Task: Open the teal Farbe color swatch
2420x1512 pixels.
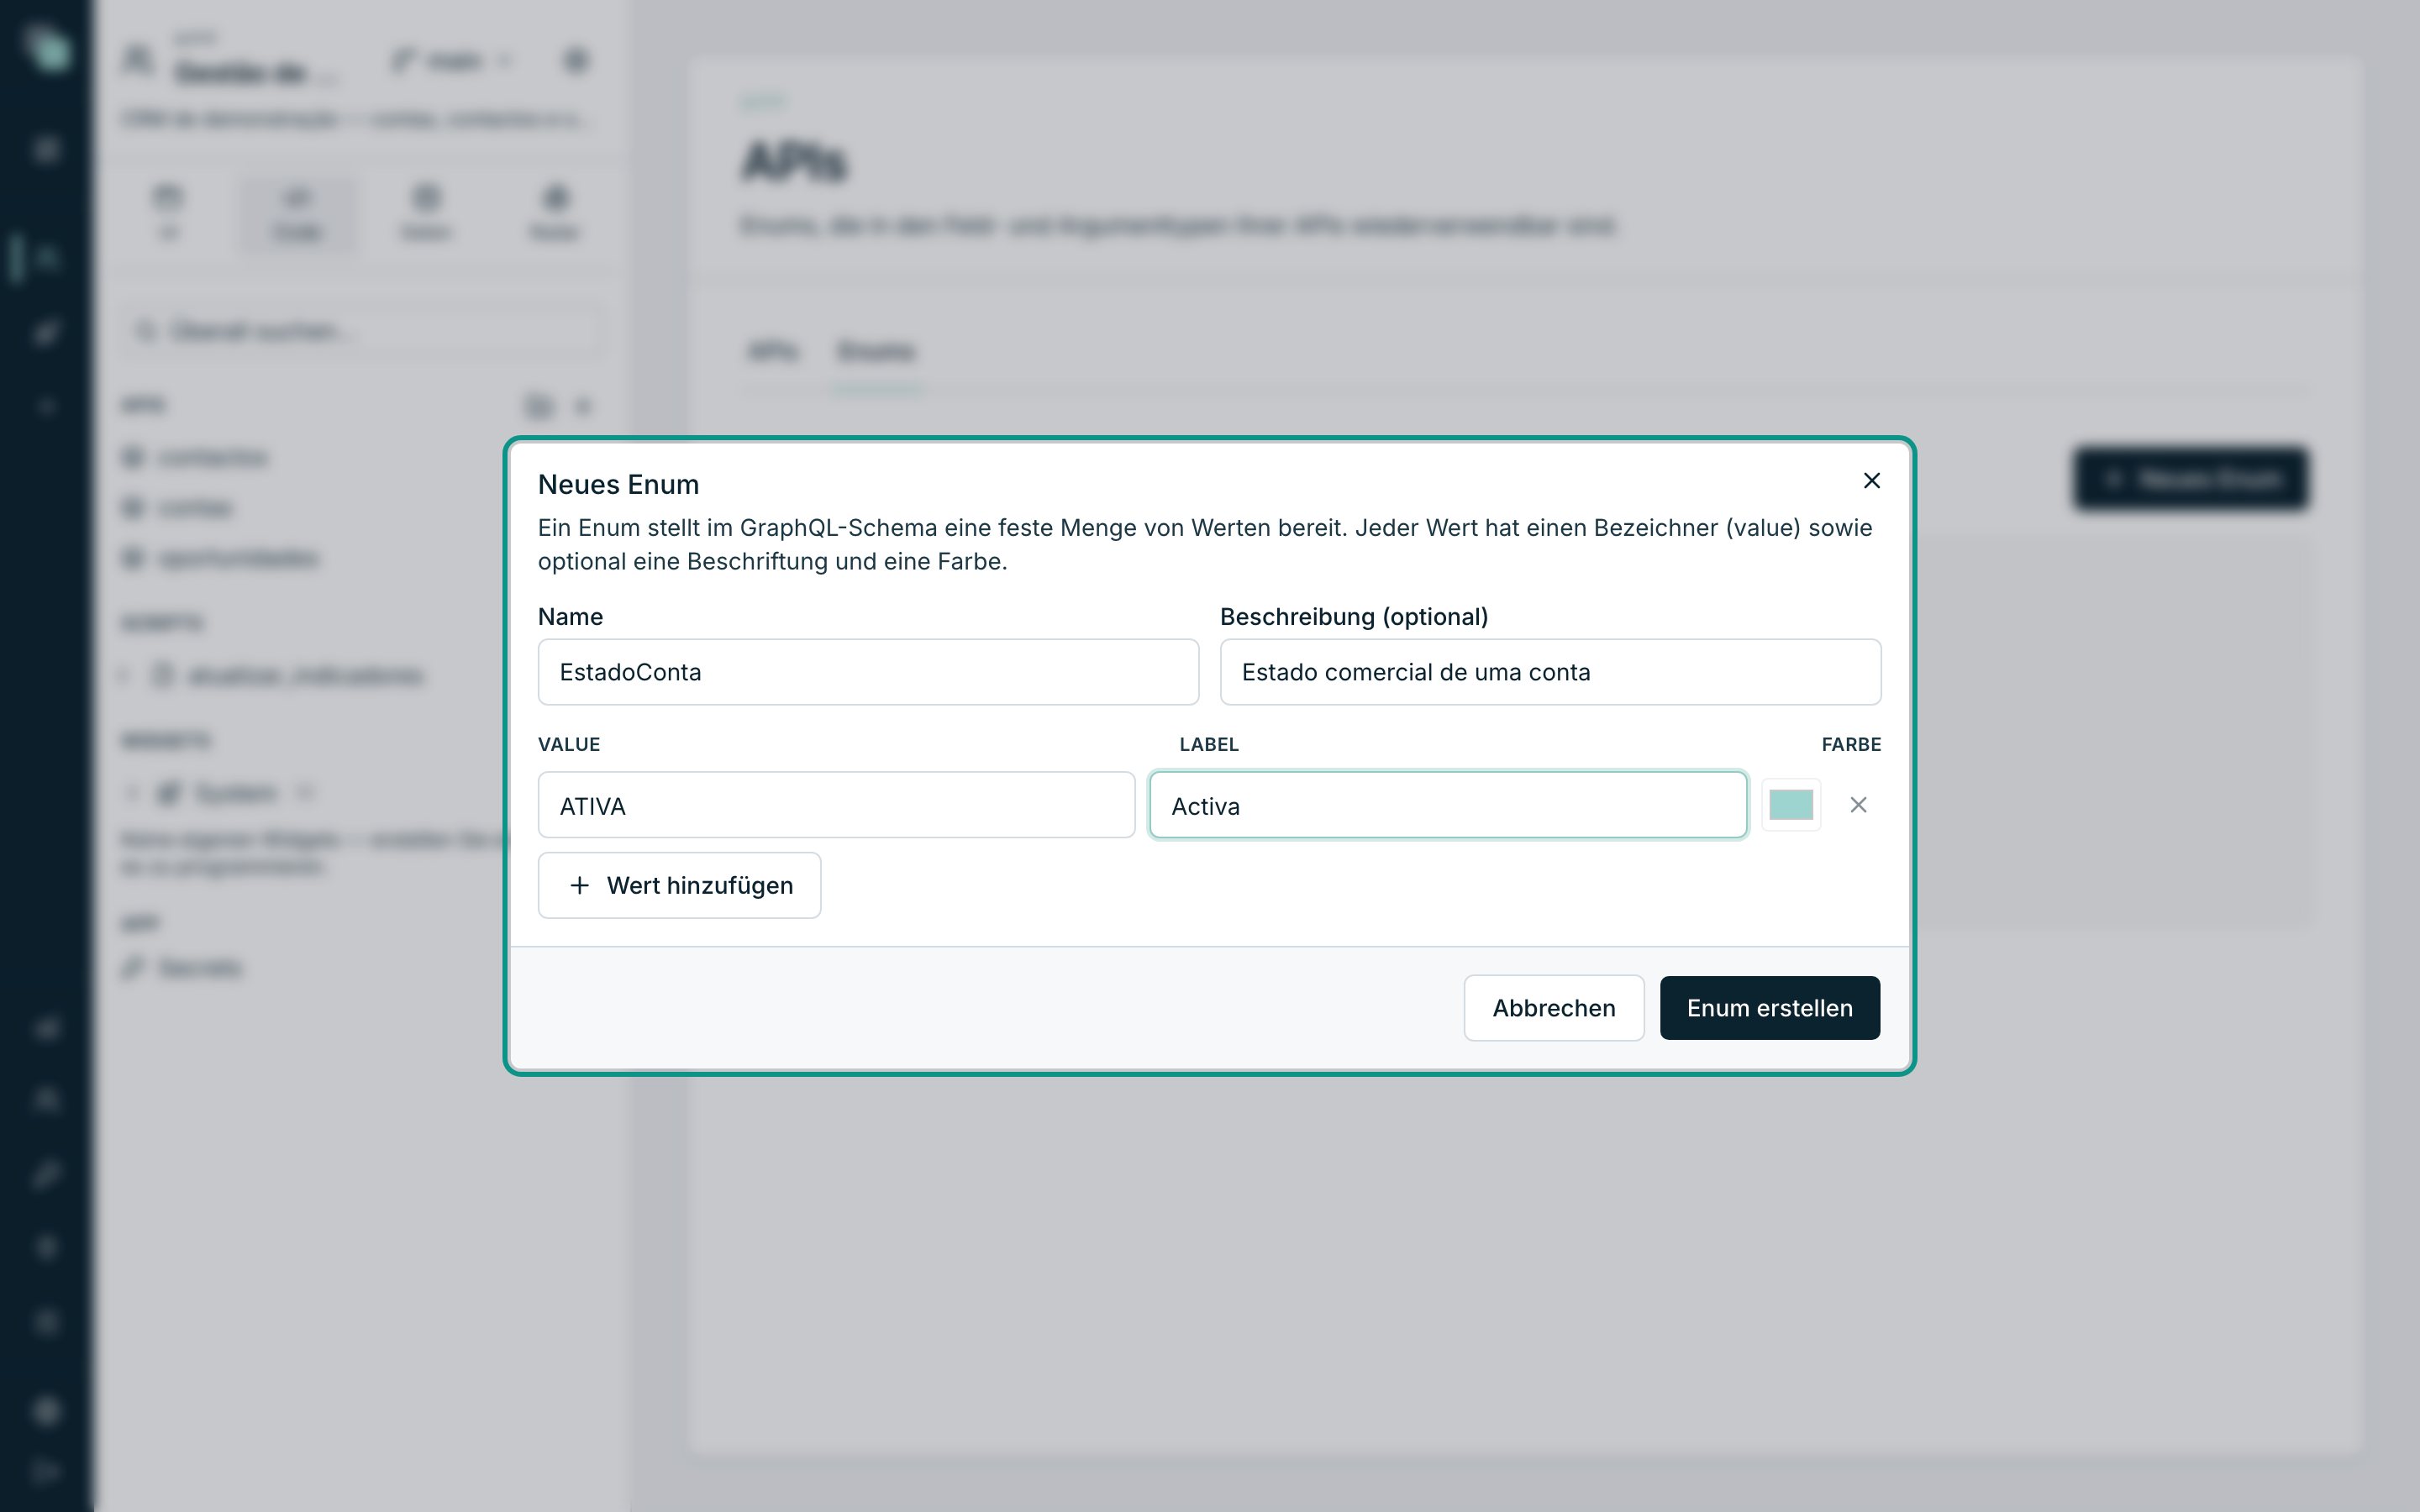Action: pyautogui.click(x=1790, y=805)
